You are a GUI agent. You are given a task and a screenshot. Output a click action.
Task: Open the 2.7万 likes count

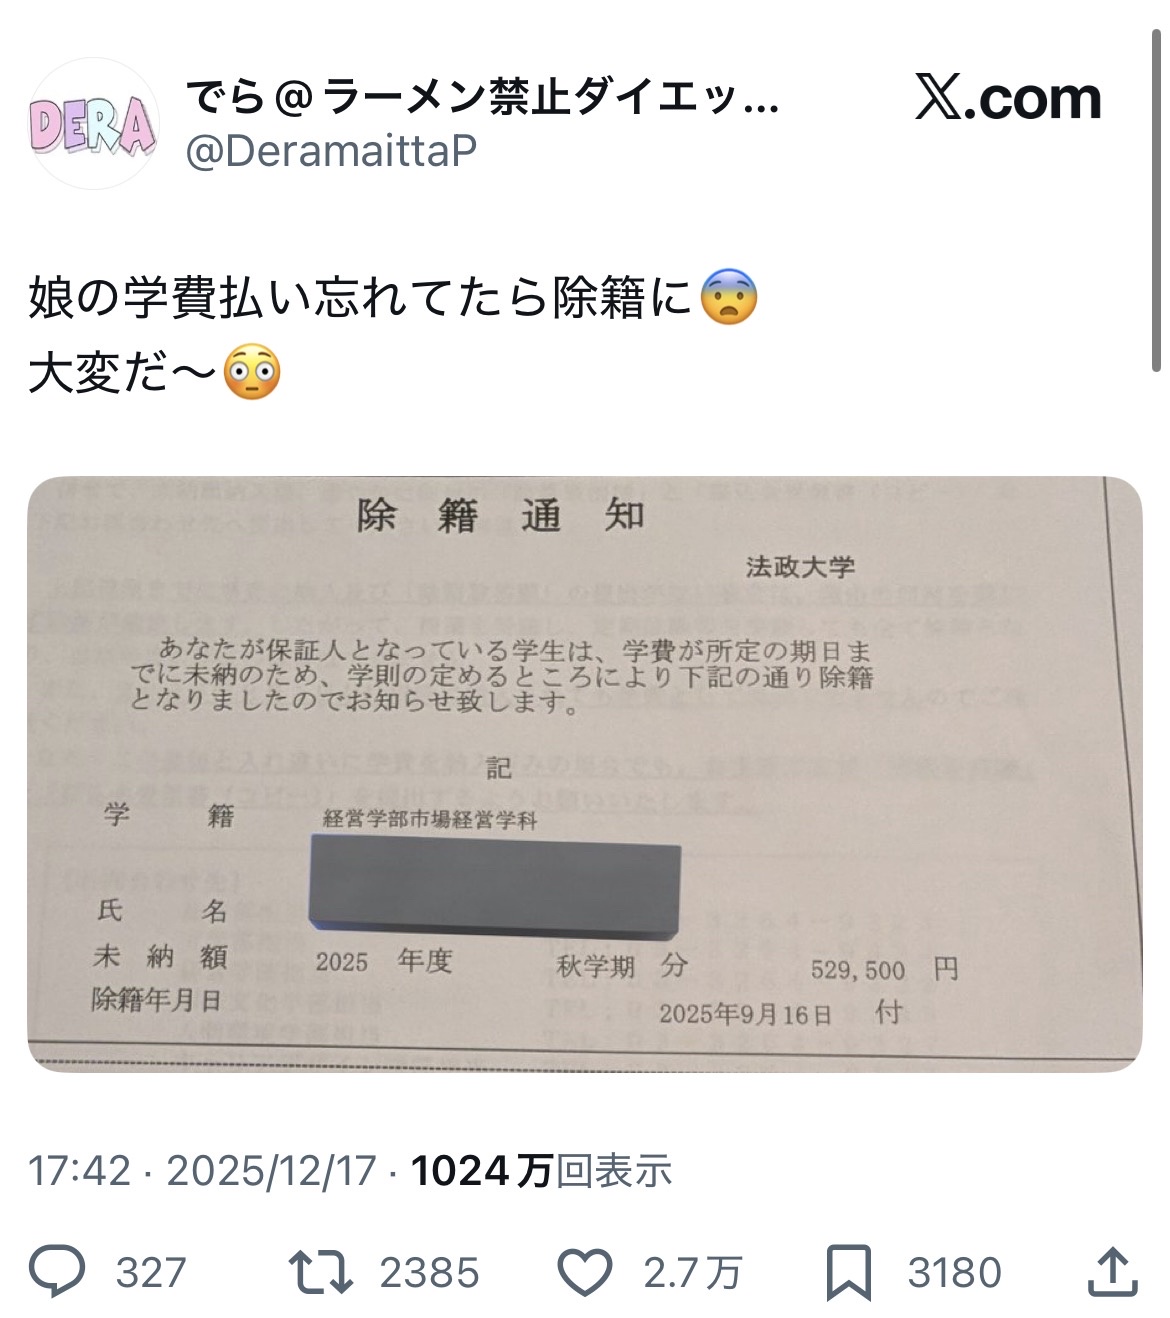pos(692,1273)
